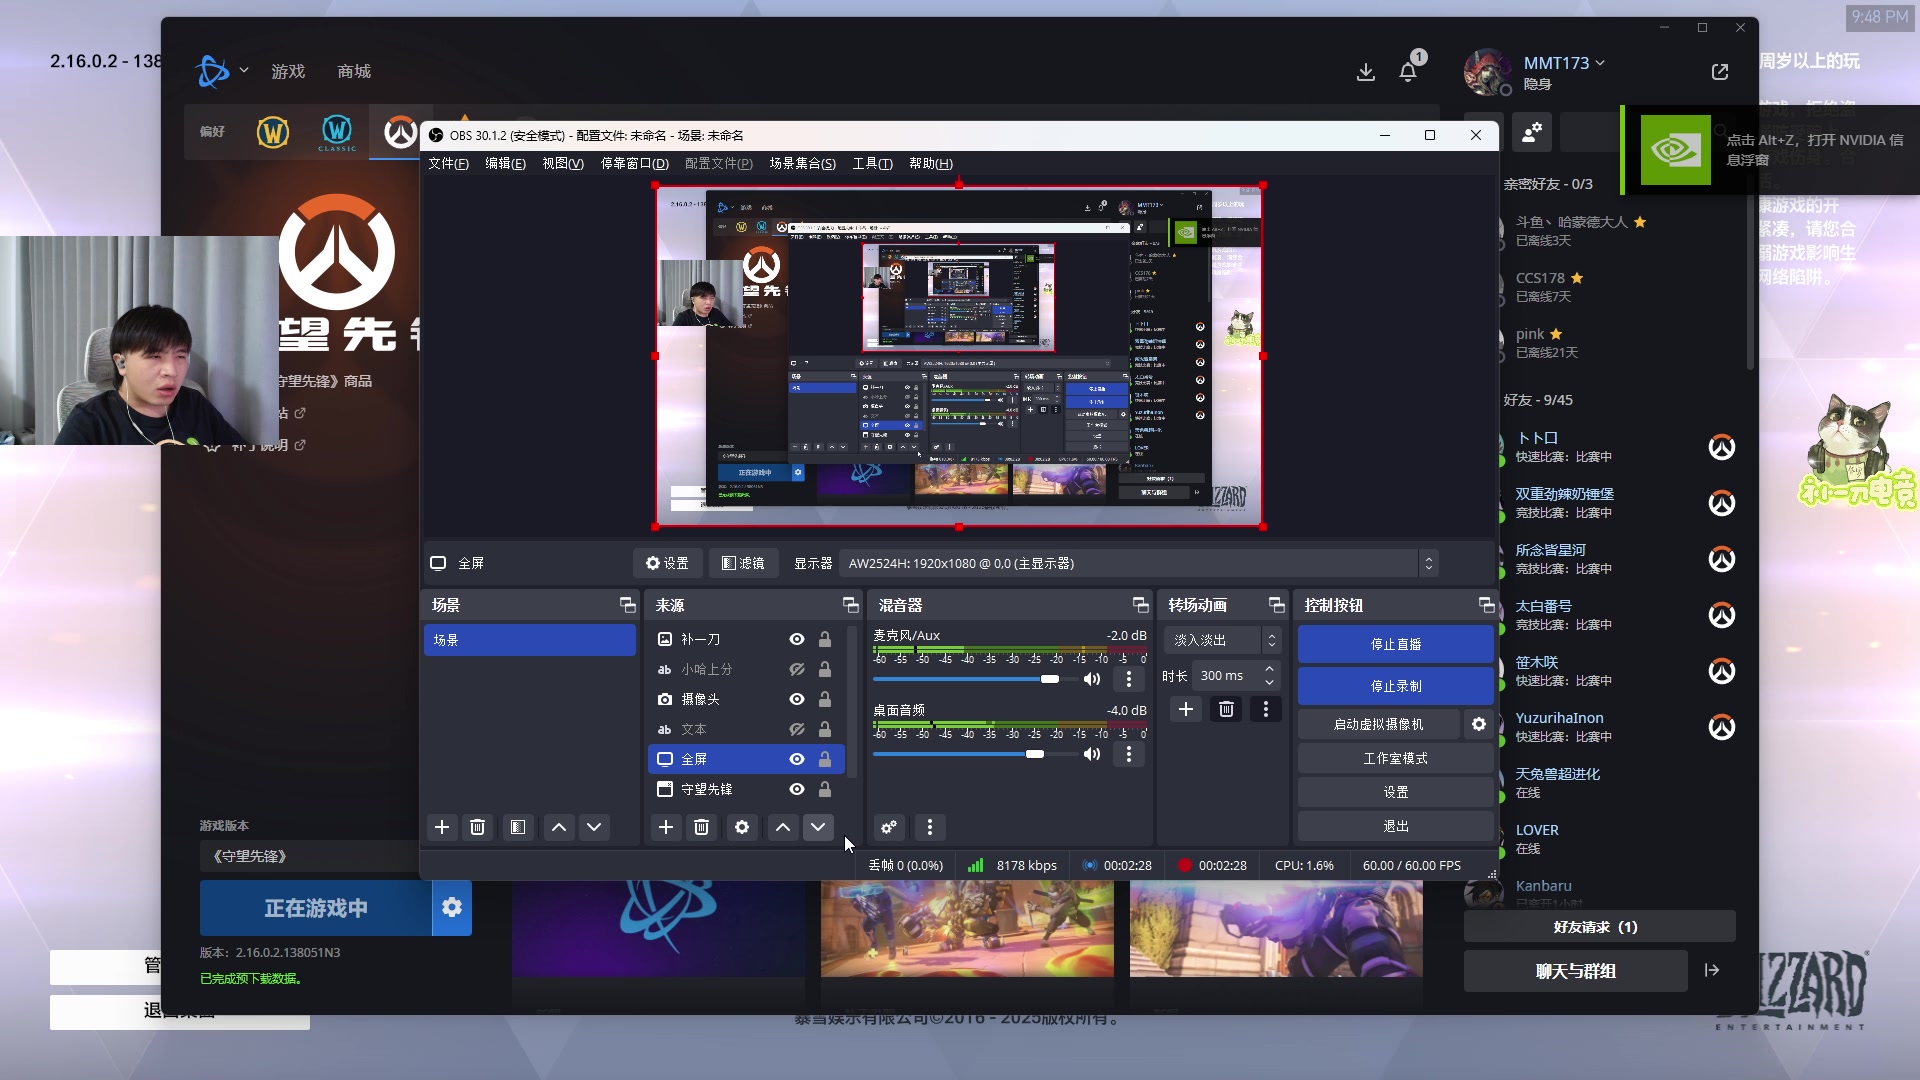Open OBS 编辑 menu
Image resolution: width=1920 pixels, height=1080 pixels.
(x=505, y=164)
